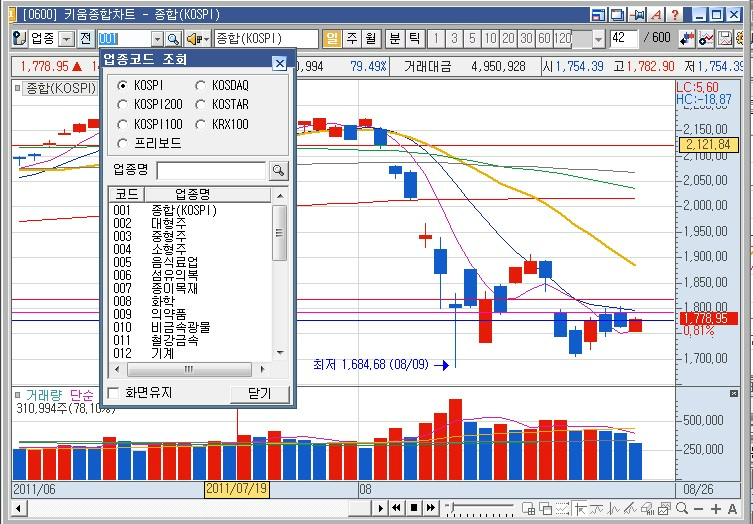This screenshot has height=524, width=753.
Task: Click the 업종명 search input field
Action: [x=211, y=171]
